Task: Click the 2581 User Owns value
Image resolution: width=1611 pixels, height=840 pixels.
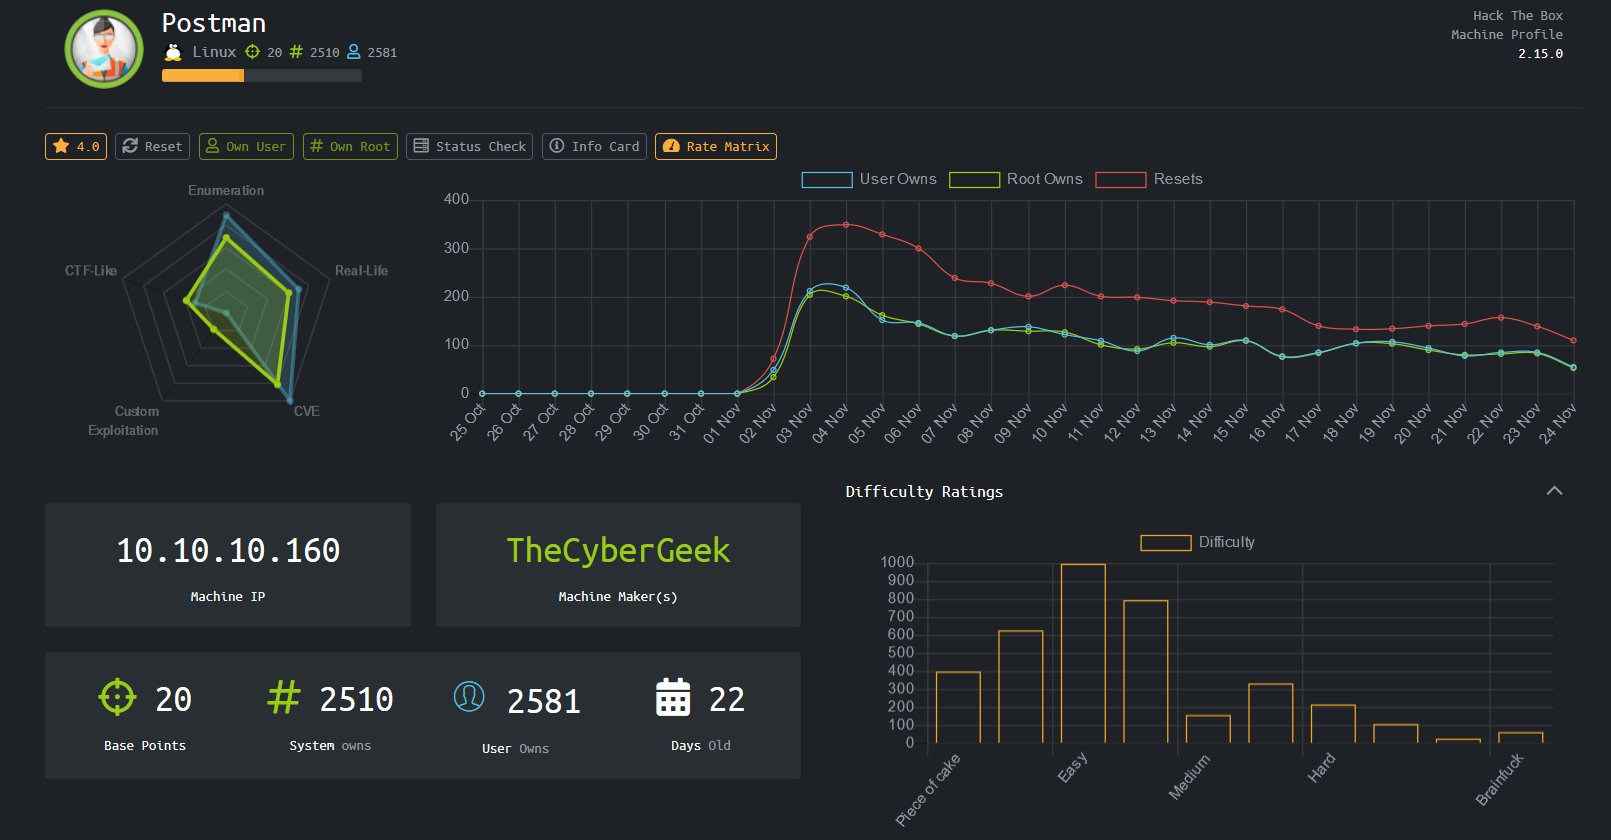Action: 543,701
